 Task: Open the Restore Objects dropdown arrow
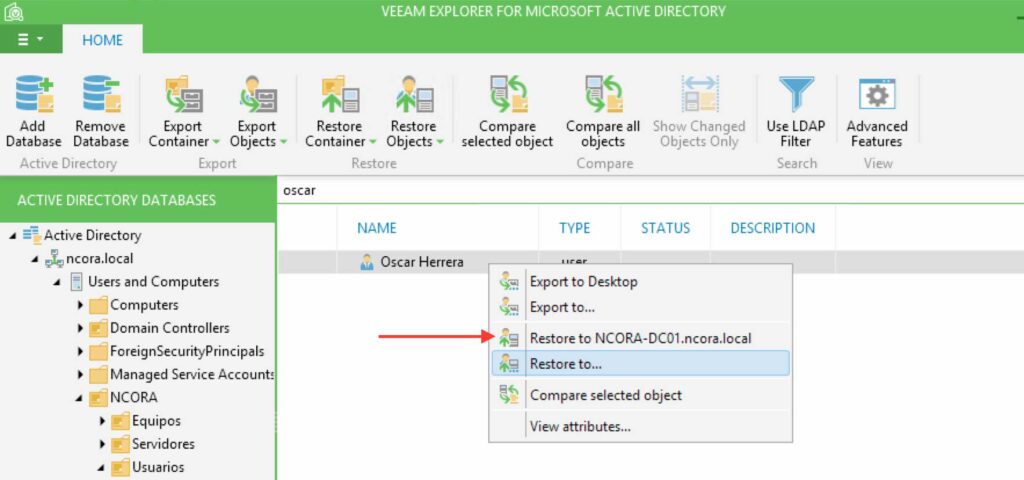pyautogui.click(x=440, y=142)
